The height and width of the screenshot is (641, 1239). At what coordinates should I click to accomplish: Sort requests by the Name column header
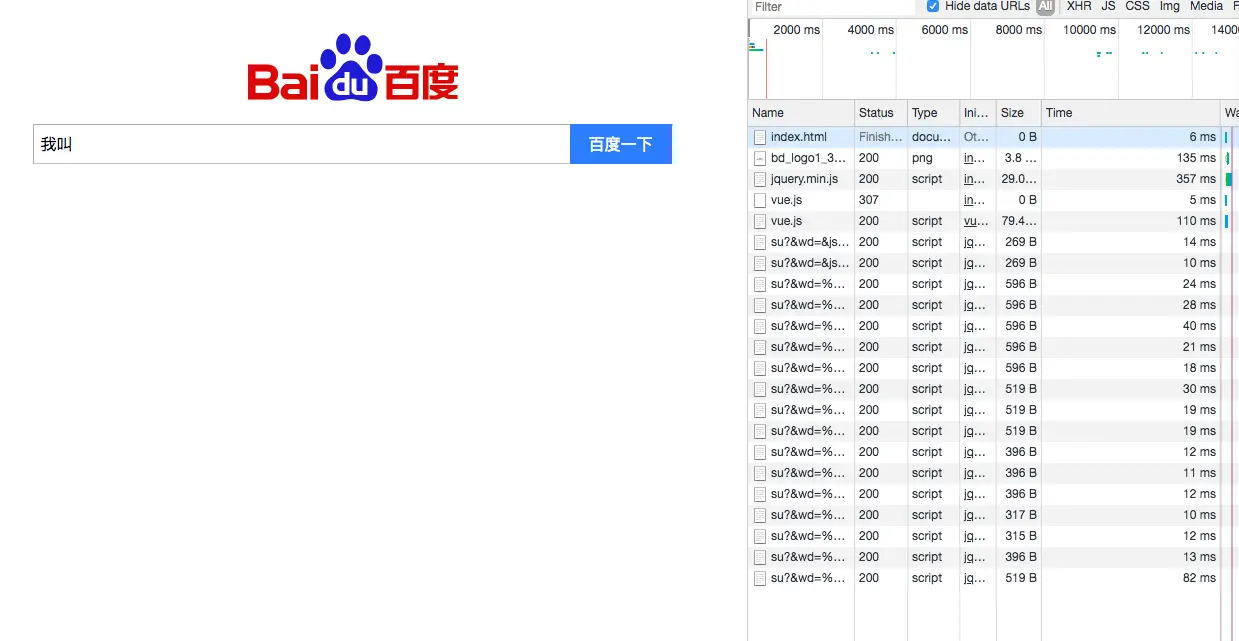tap(801, 113)
